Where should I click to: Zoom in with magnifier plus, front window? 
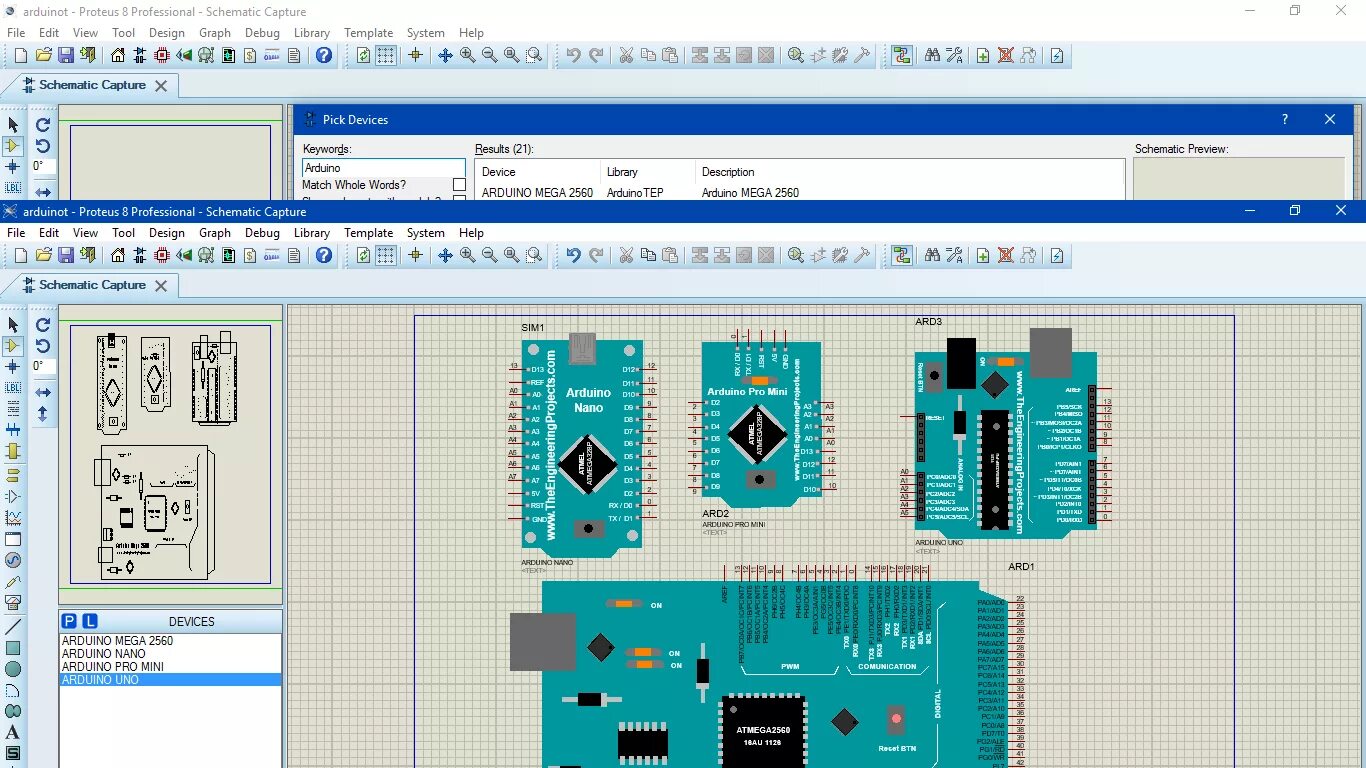pyautogui.click(x=467, y=256)
